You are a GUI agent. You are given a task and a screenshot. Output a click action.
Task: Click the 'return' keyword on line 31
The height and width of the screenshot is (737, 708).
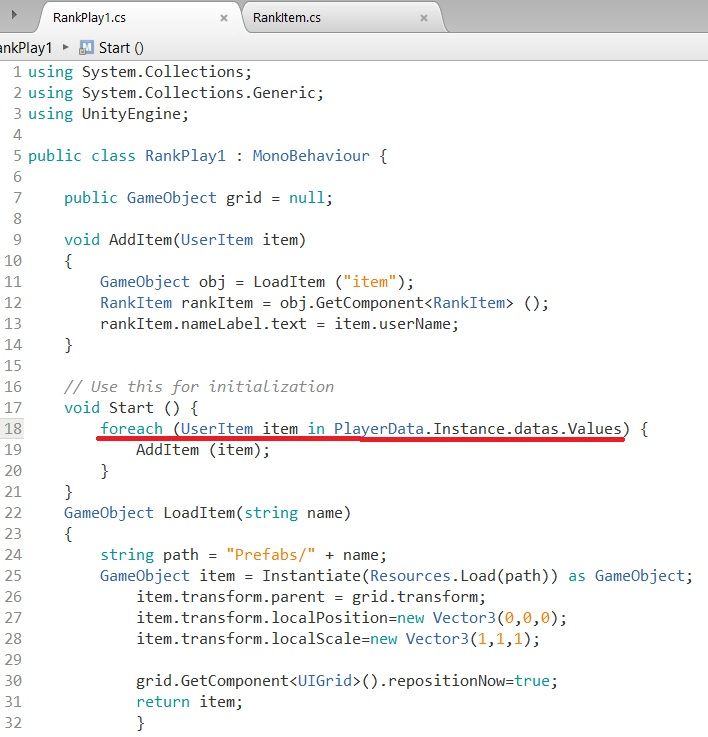point(163,702)
